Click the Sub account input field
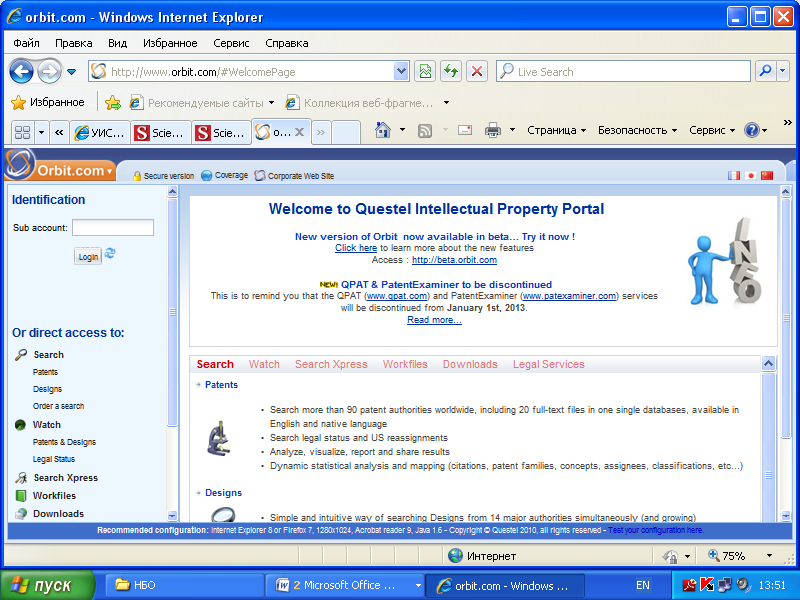 click(x=113, y=228)
